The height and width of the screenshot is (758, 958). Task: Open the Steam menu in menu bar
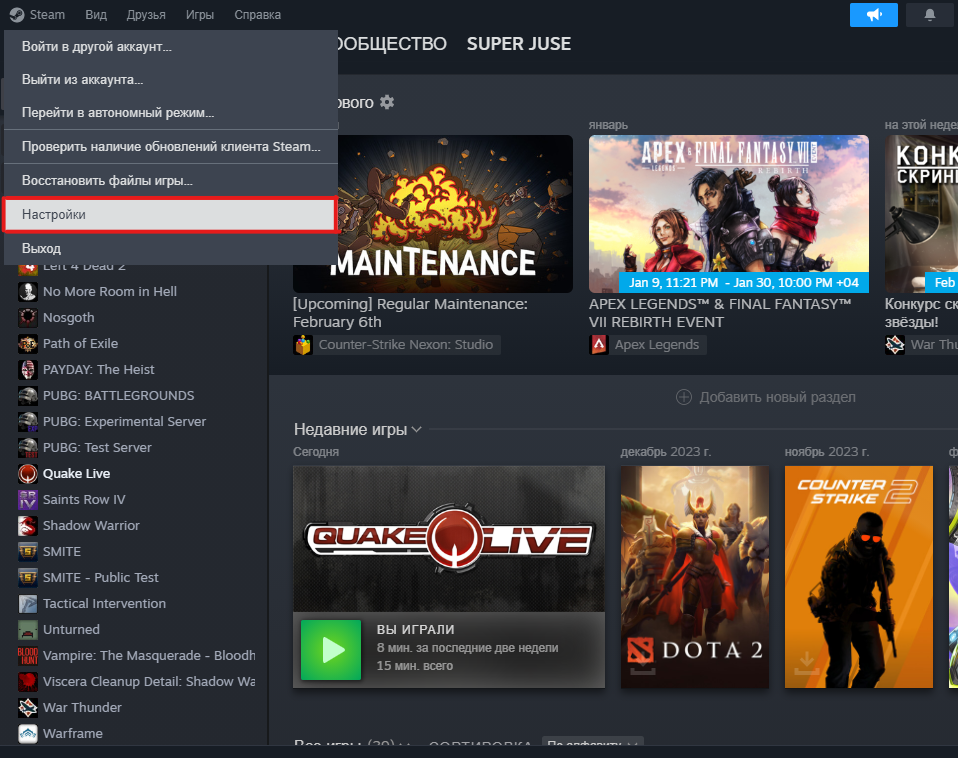[x=37, y=15]
